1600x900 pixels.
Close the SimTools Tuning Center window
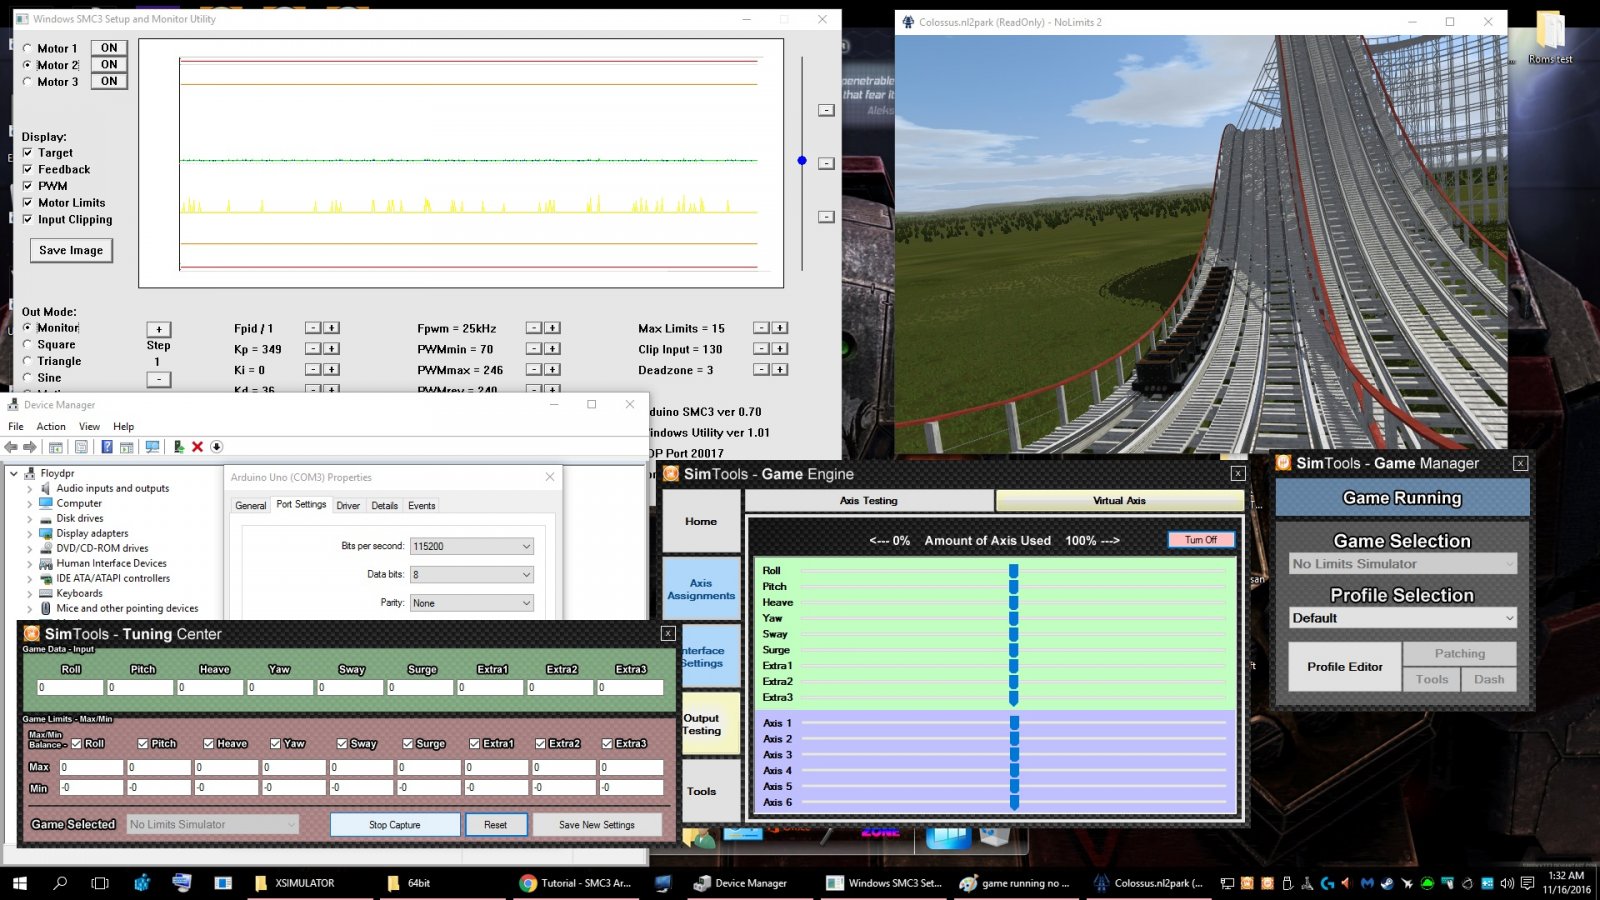[668, 633]
